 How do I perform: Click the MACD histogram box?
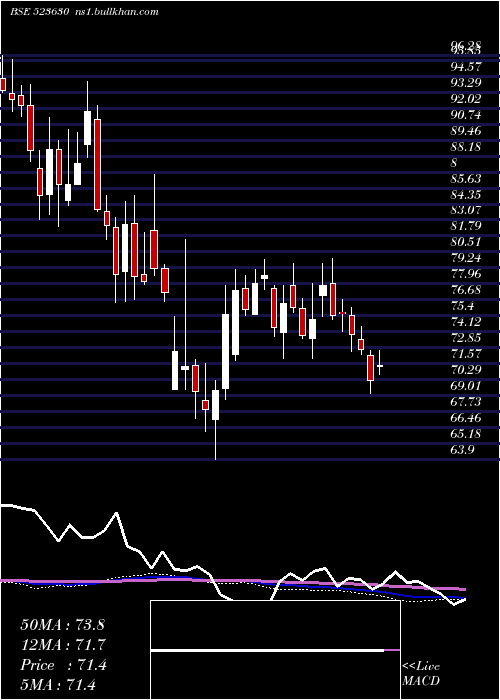[x=275, y=650]
